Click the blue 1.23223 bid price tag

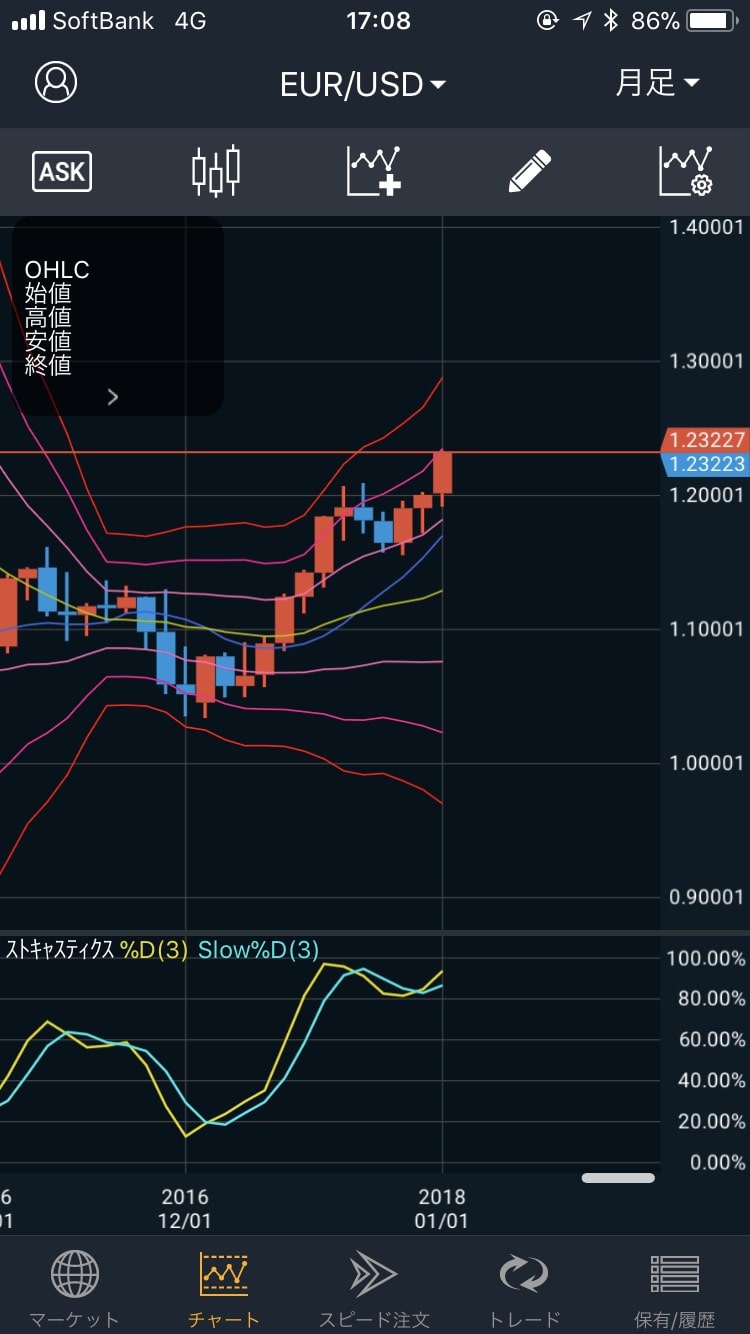pyautogui.click(x=705, y=463)
